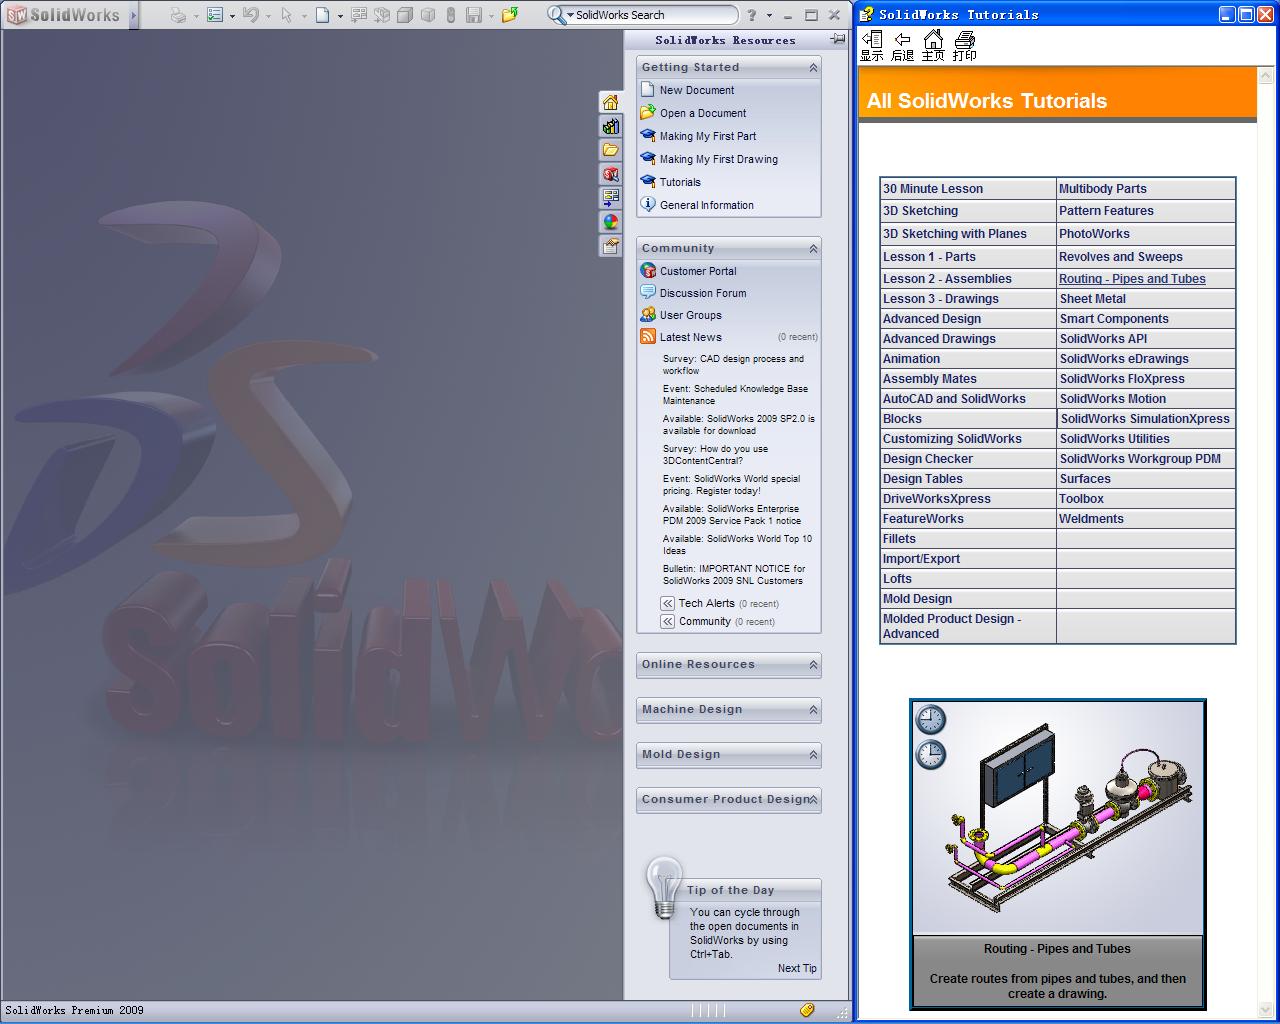1280x1024 pixels.
Task: Click the SolidWorks Help question mark
Action: (x=752, y=15)
